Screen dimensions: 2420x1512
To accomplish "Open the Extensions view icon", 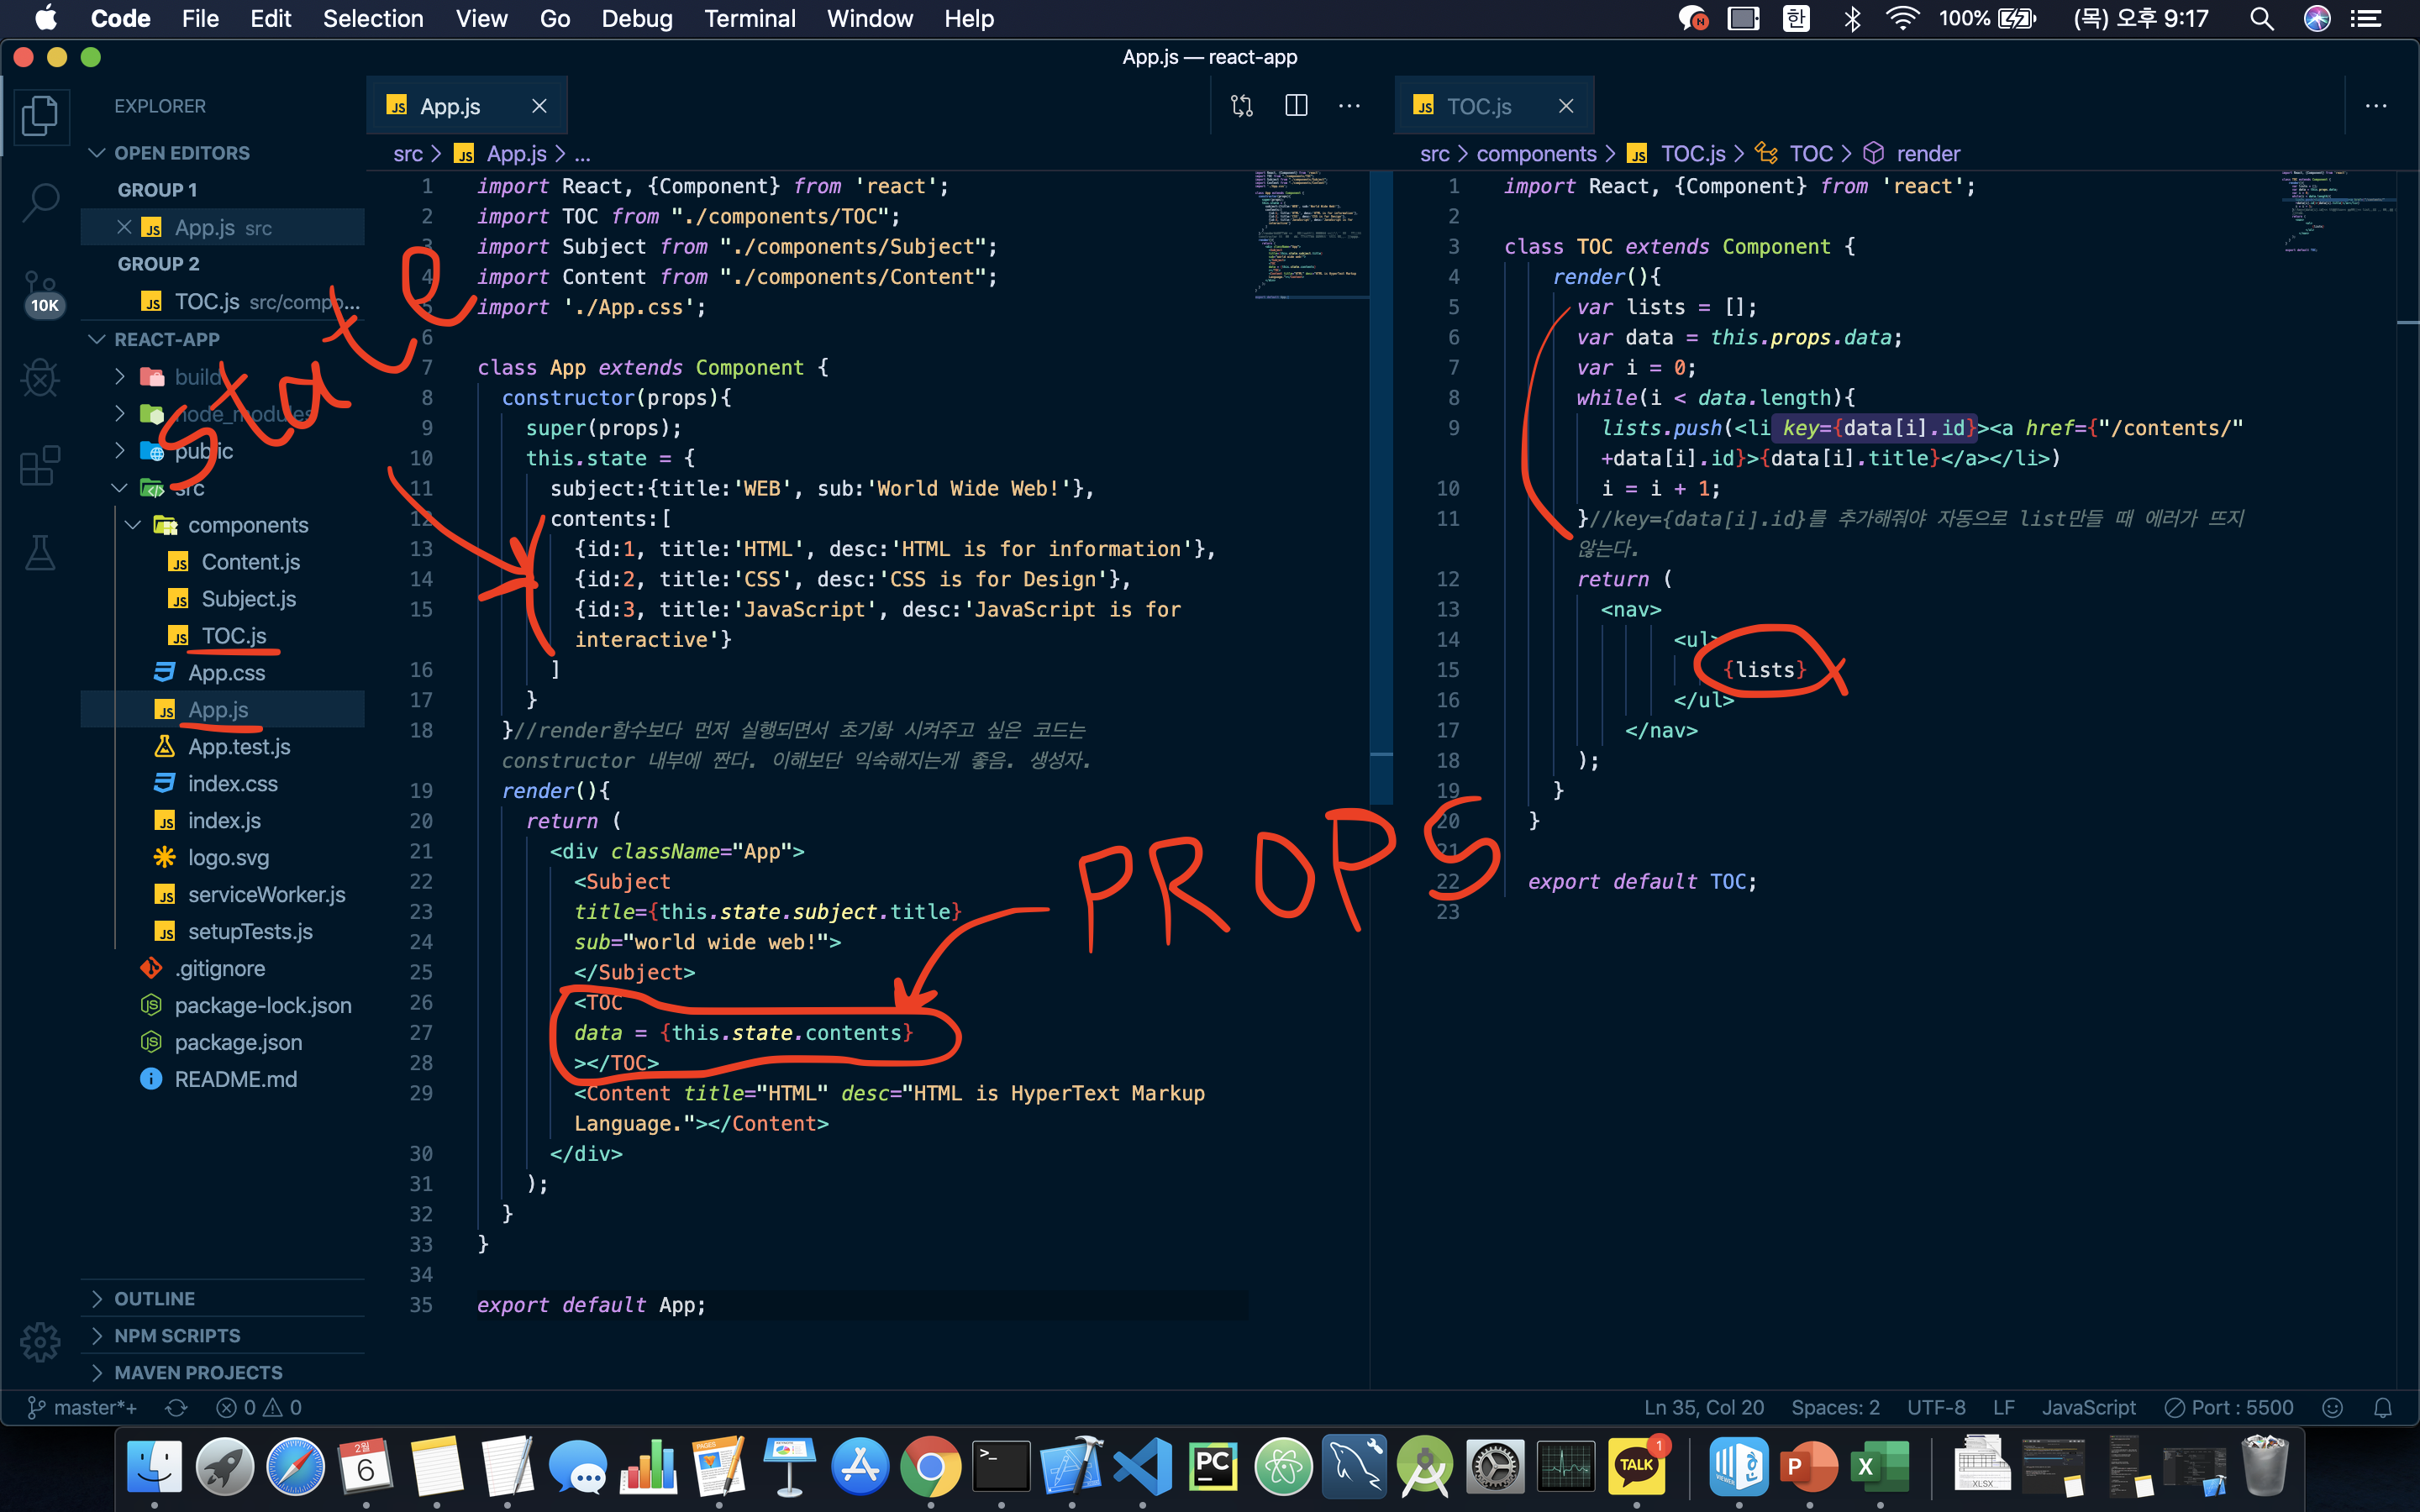I will click(x=41, y=465).
